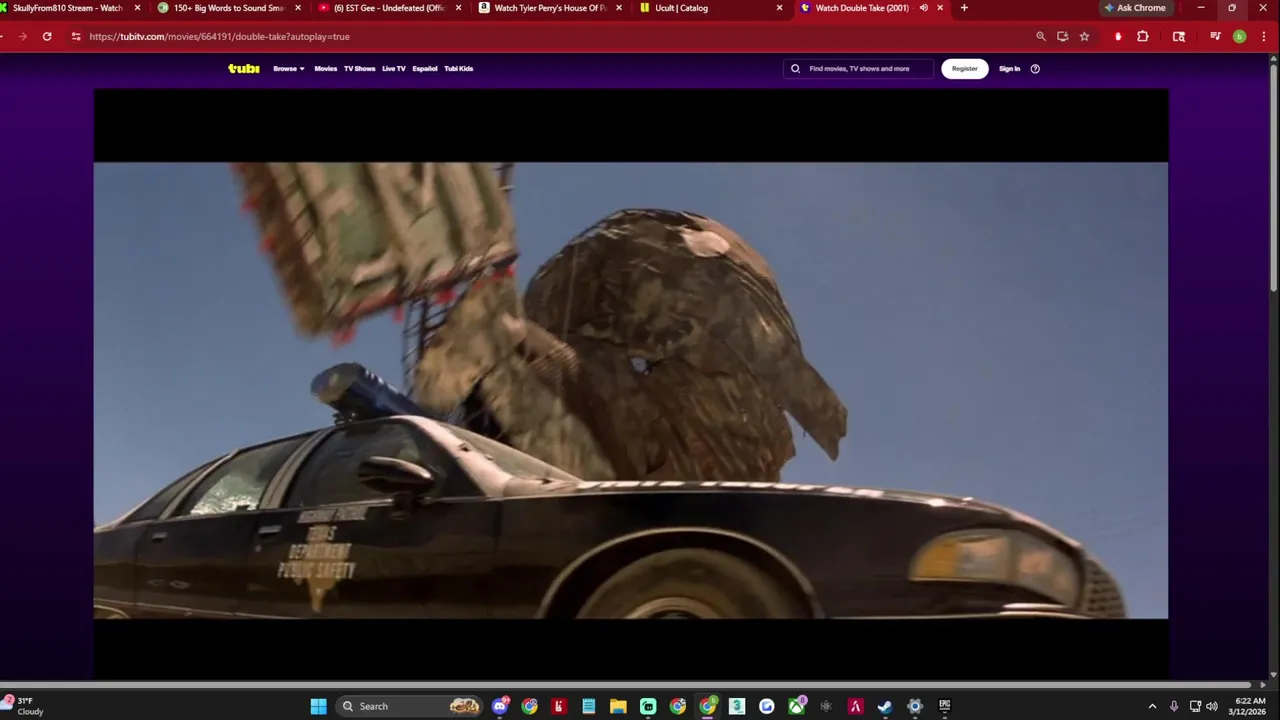Viewport: 1280px width, 720px height.
Task: Open the Xbox app in taskbar
Action: pyautogui.click(x=796, y=706)
